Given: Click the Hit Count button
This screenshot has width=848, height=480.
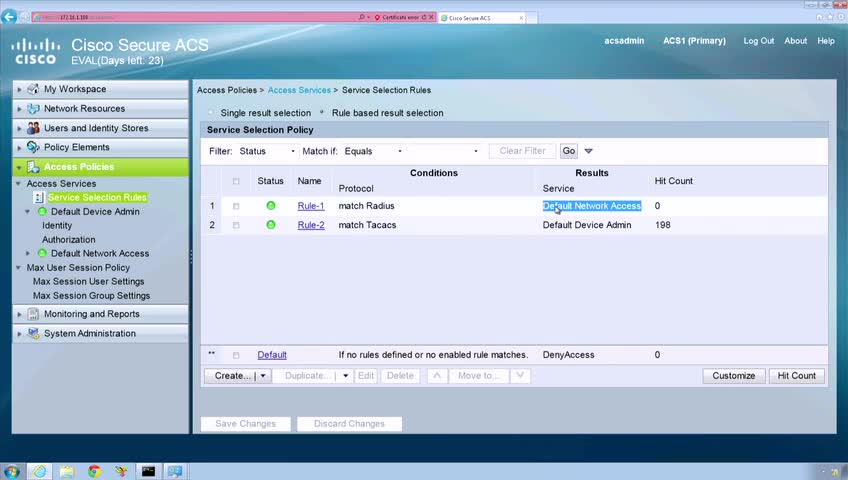Looking at the screenshot, I should pyautogui.click(x=797, y=376).
